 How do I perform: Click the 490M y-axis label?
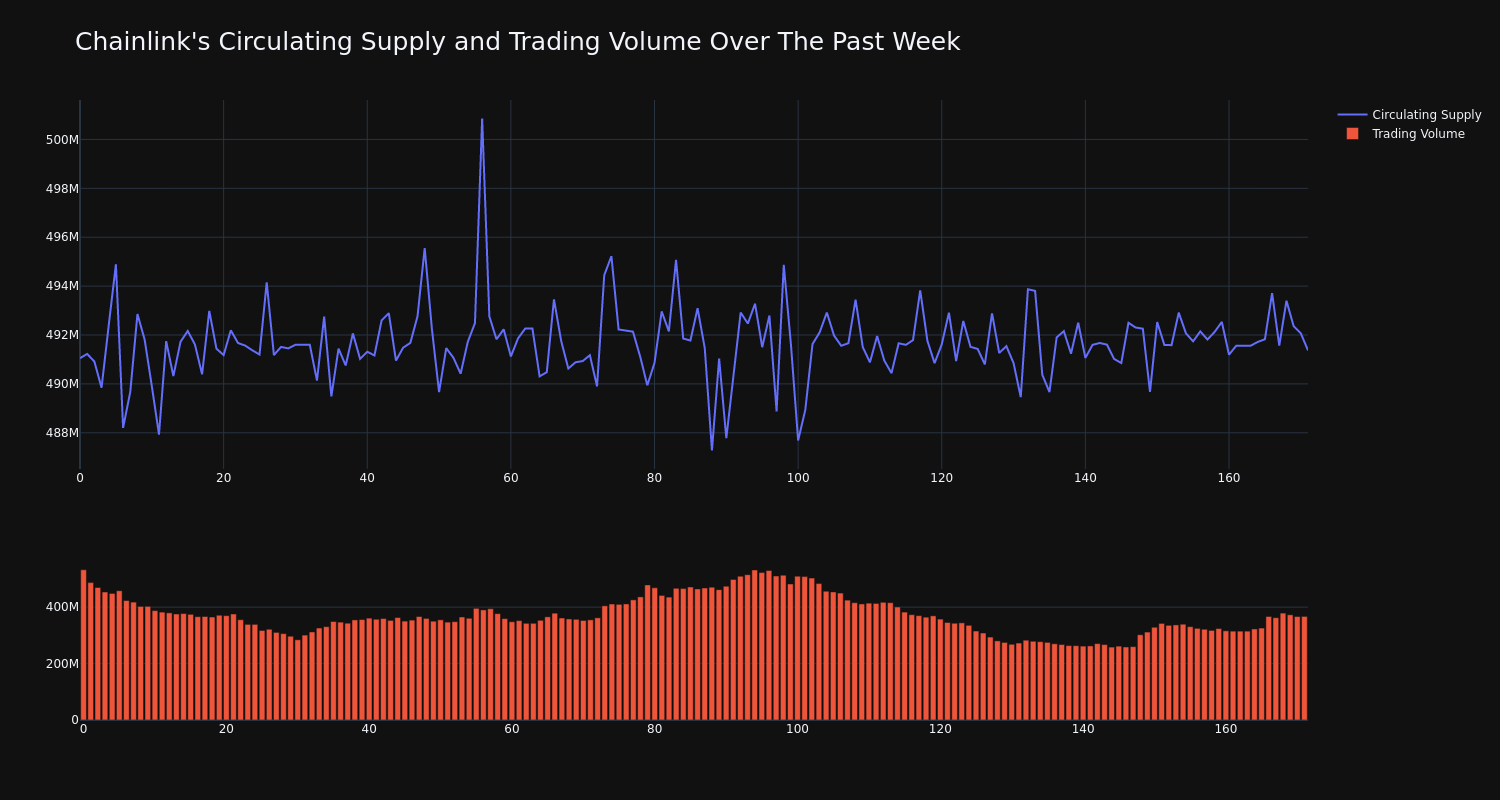click(62, 384)
